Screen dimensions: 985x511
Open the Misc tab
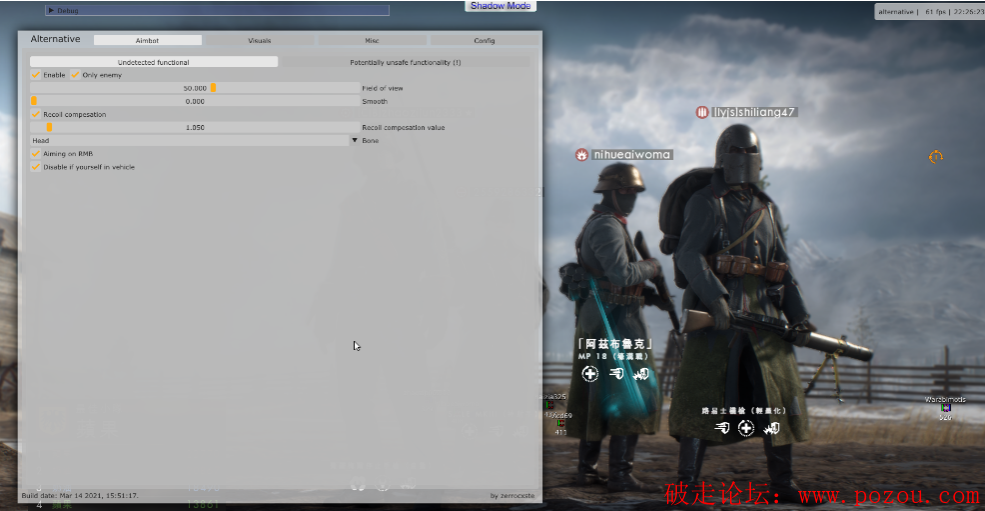coord(372,40)
